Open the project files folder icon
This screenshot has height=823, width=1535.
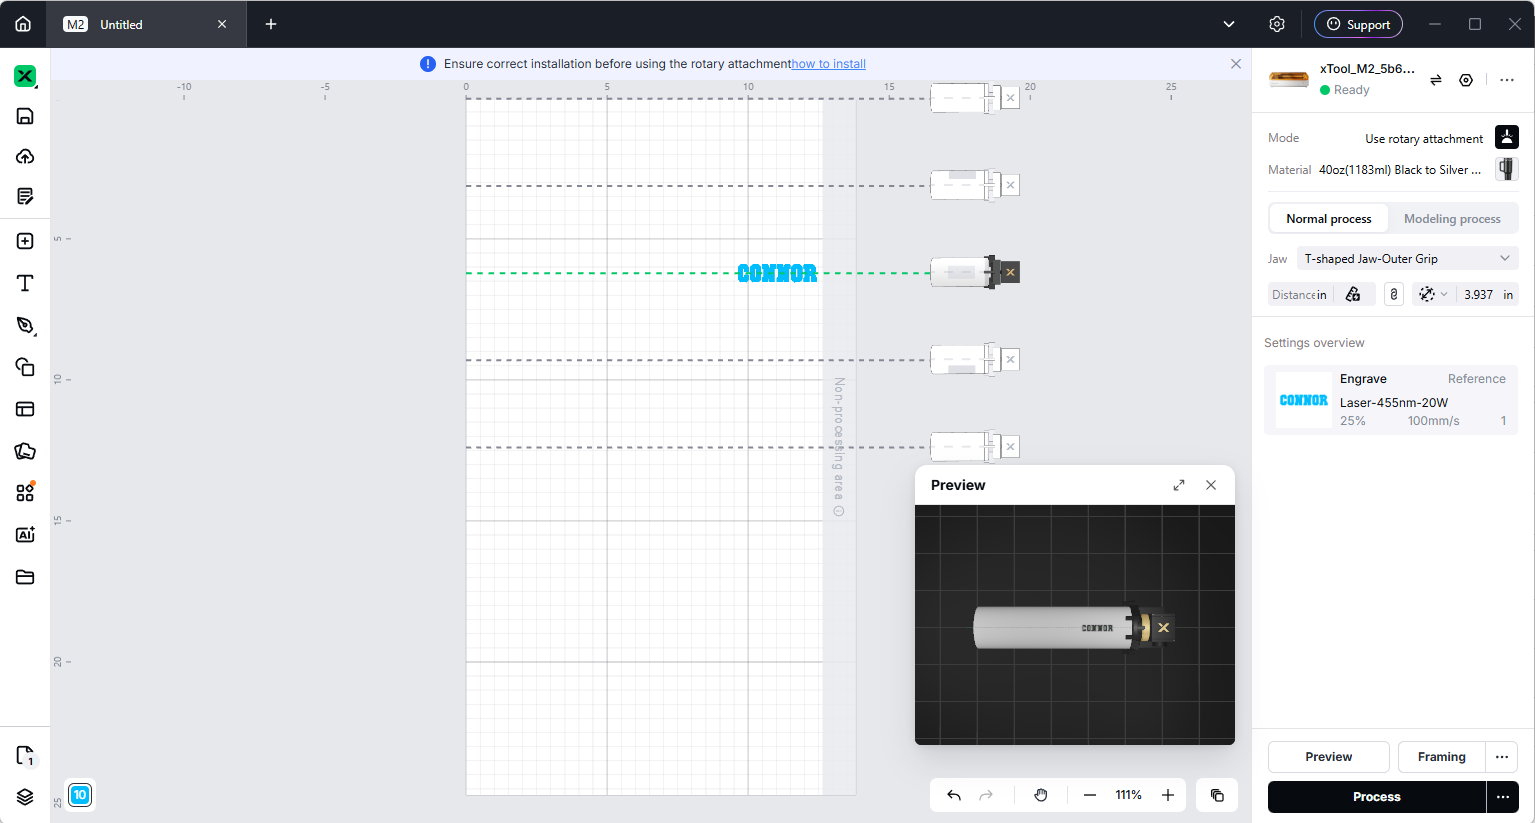pos(25,577)
